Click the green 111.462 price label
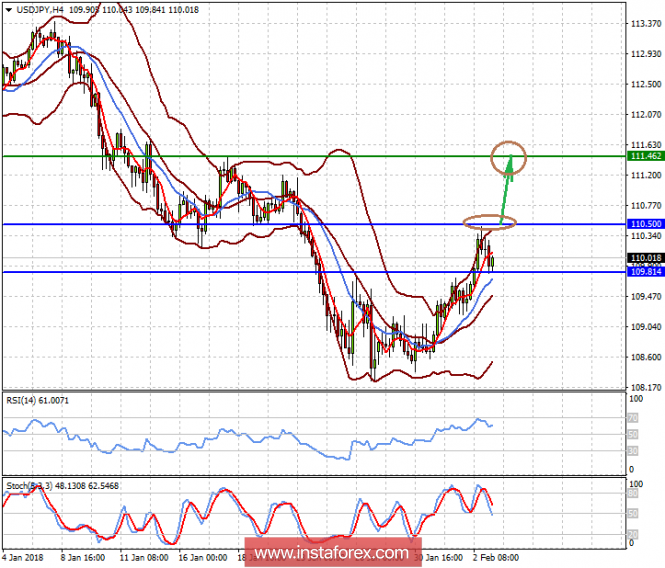Viewport: 665px width, 568px height. coord(644,157)
